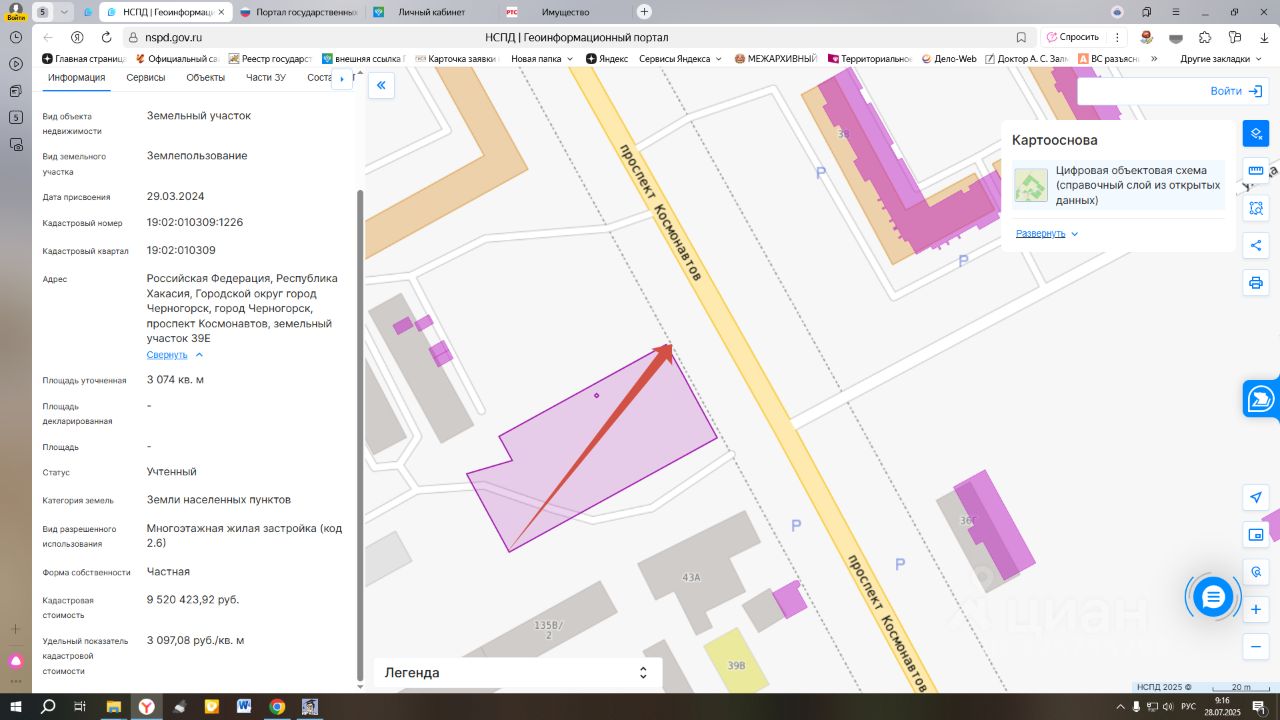Switch to the Части ЗУ tab

click(266, 78)
